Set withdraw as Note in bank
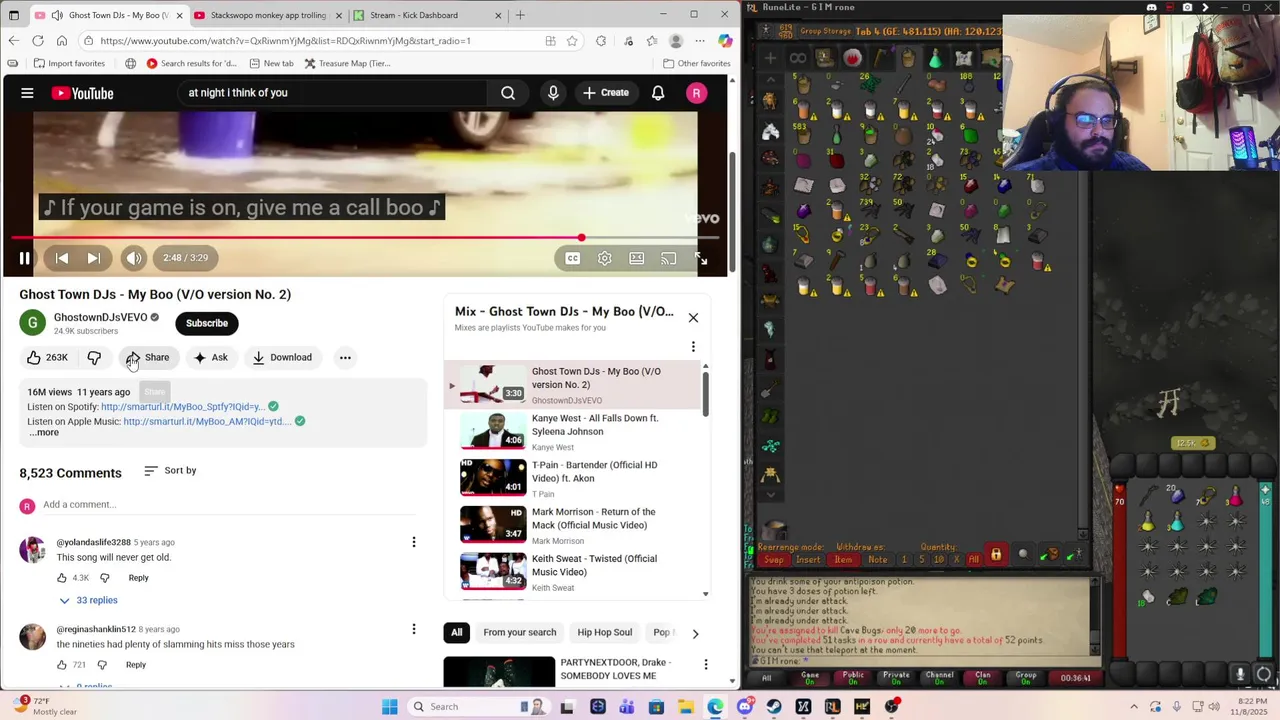Screen dimensions: 1280x720 [x=877, y=560]
